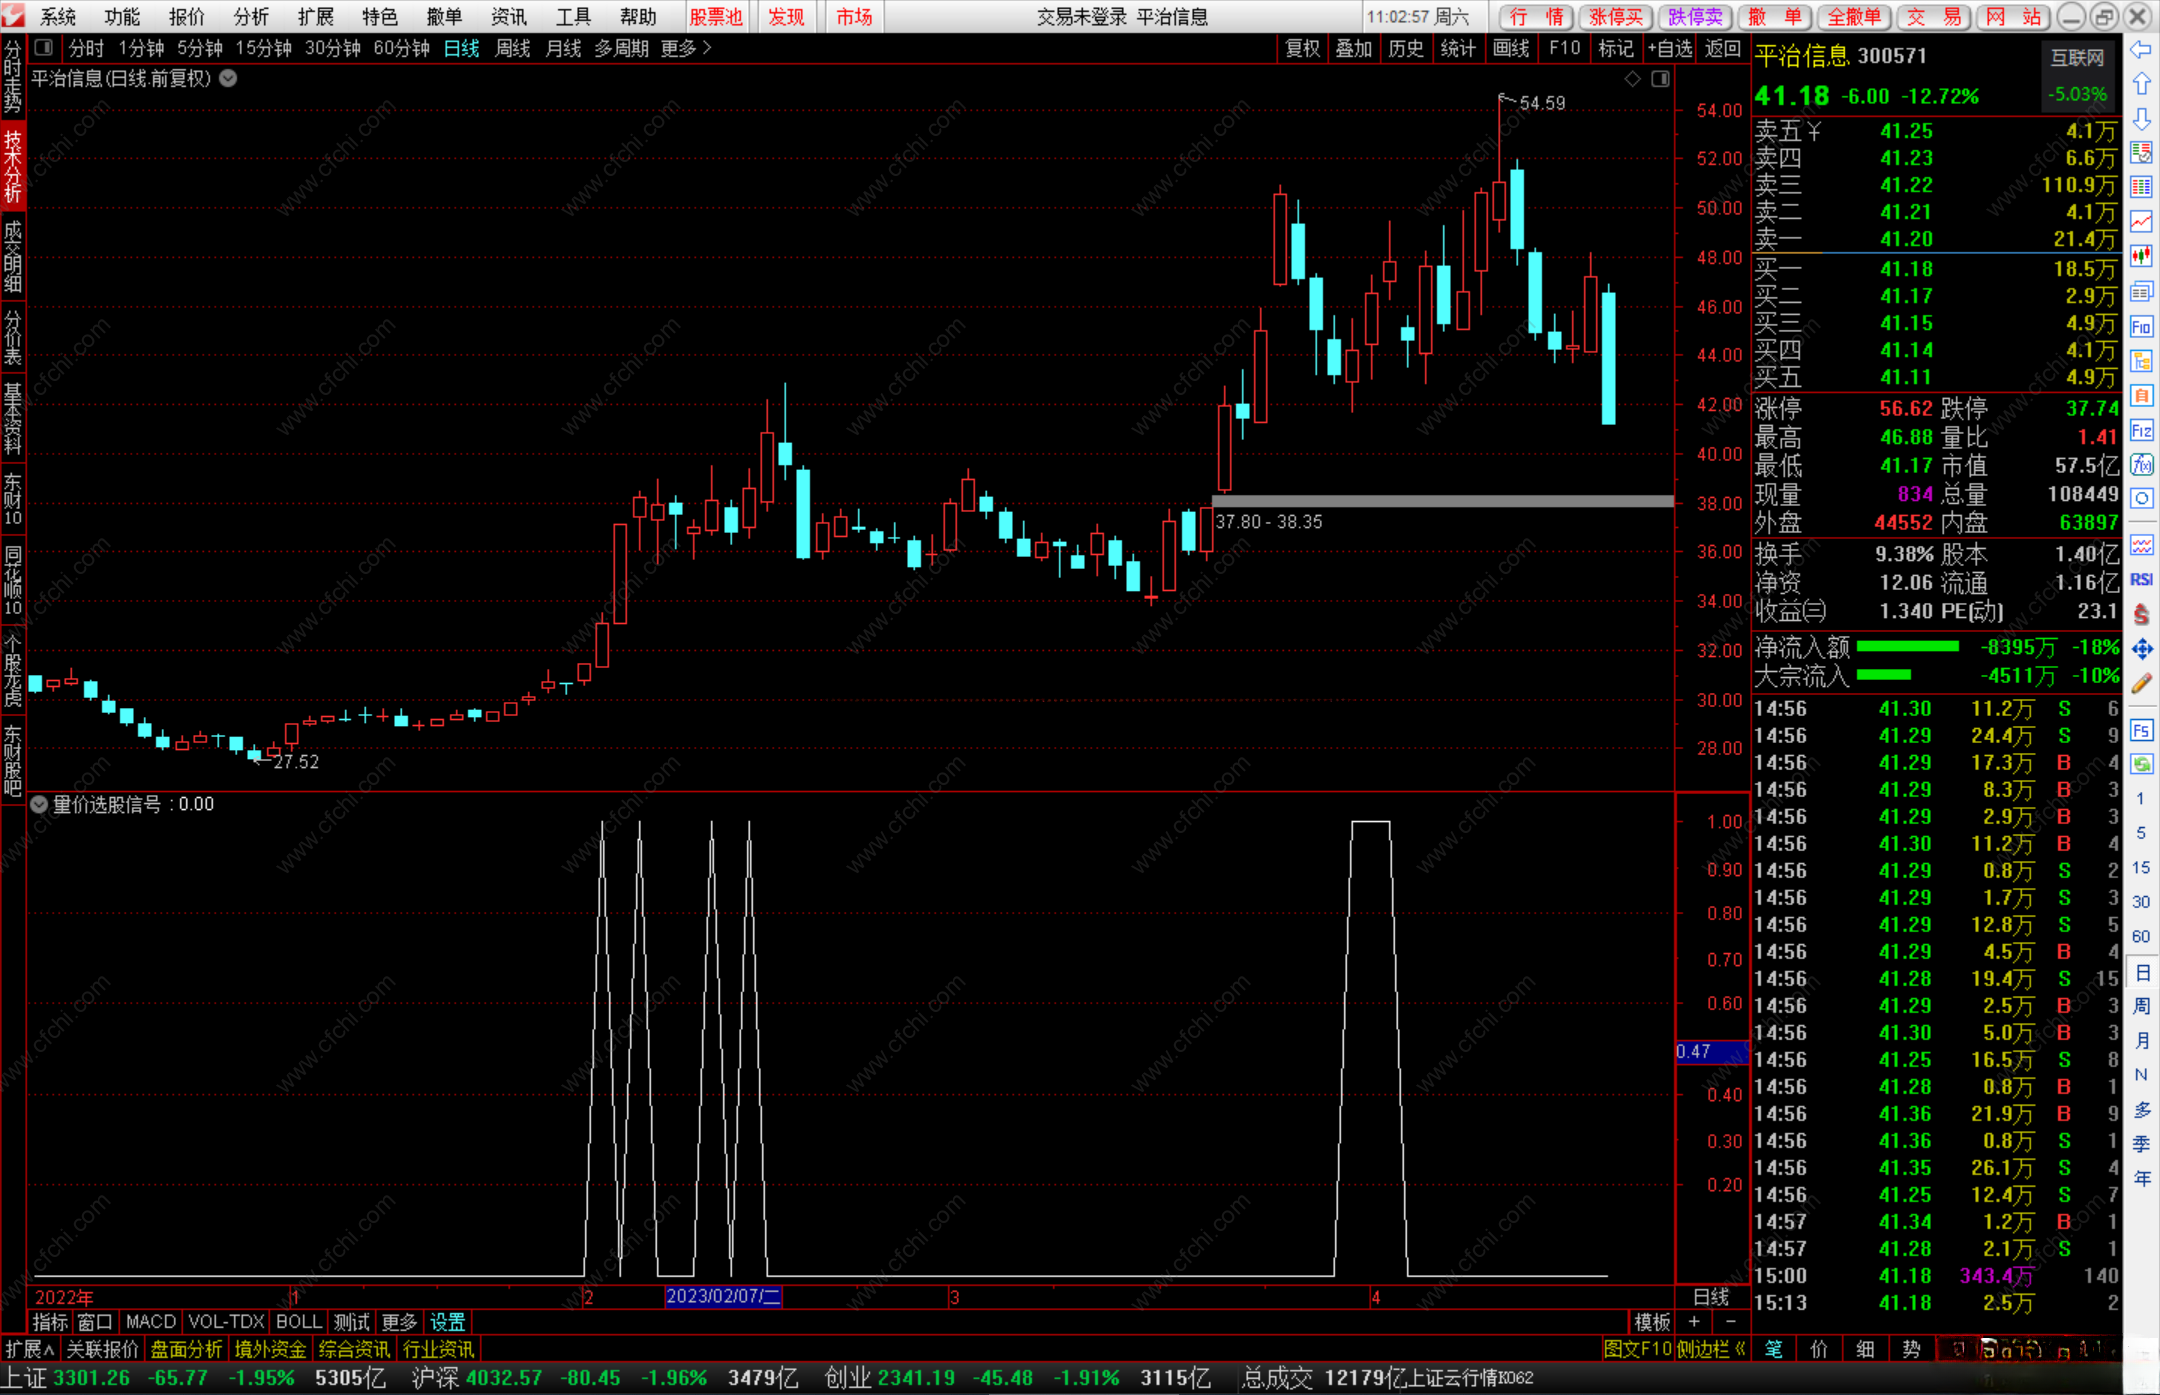This screenshot has width=2160, height=1395.
Task: Click the blue four-way move arrows icon
Action: pyautogui.click(x=2141, y=649)
